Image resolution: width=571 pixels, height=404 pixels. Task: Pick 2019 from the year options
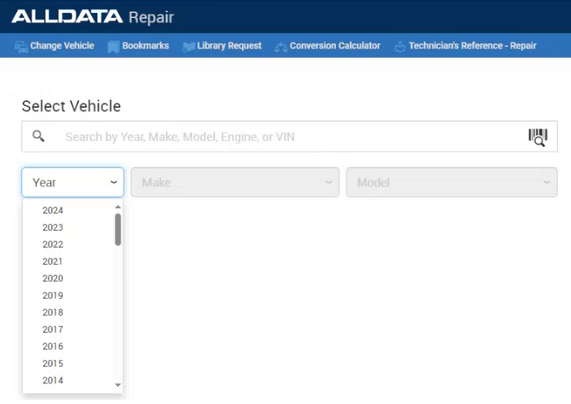click(53, 295)
